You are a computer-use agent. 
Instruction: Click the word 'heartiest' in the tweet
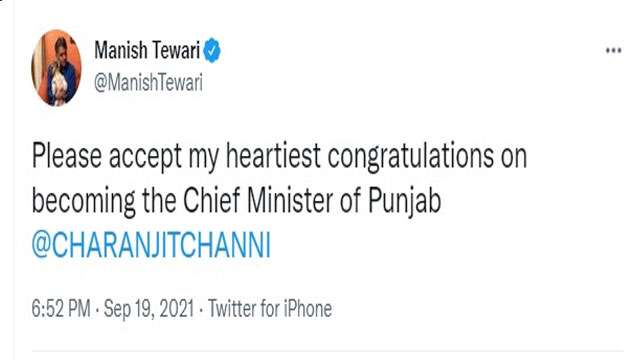[x=273, y=156]
